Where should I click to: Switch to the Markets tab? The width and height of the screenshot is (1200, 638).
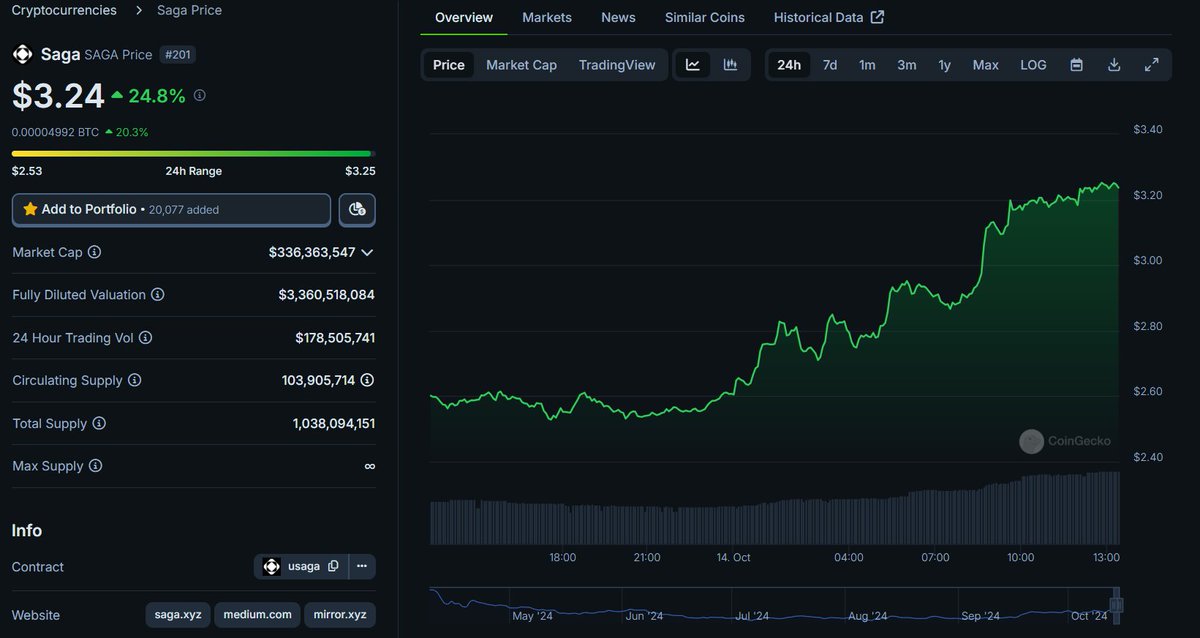click(x=547, y=17)
